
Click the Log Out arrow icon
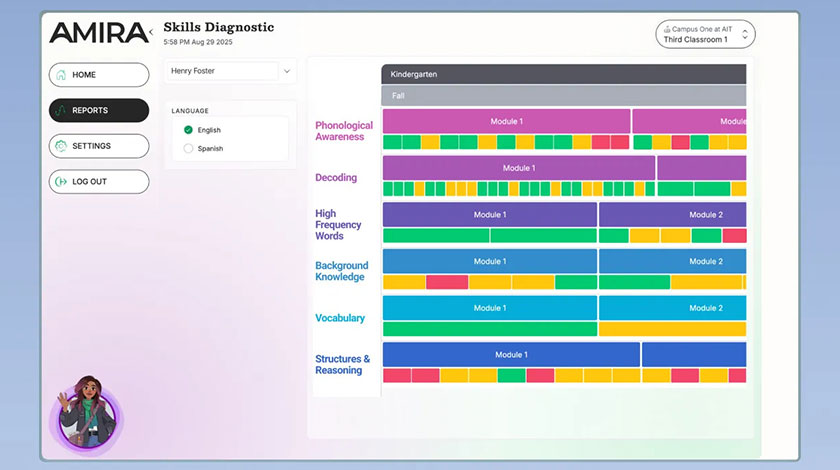[61, 182]
